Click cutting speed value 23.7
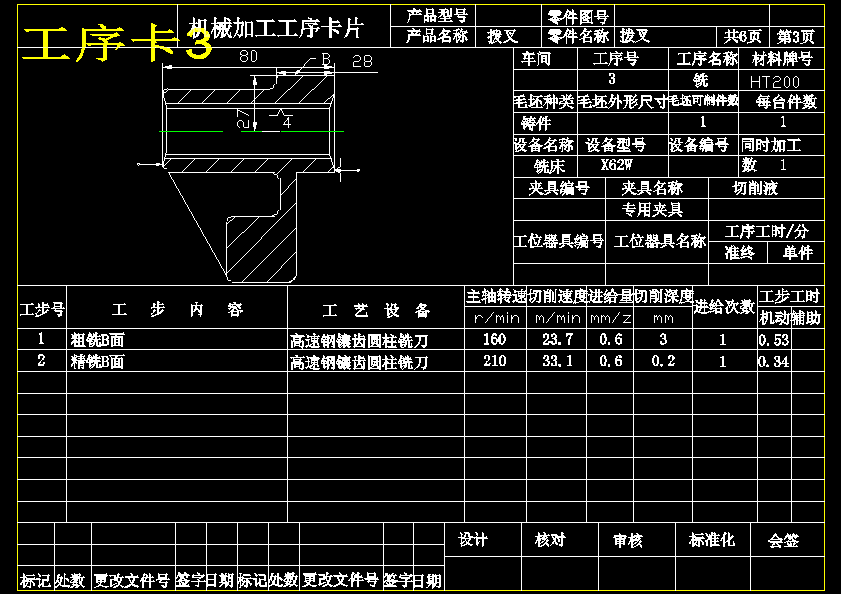 (x=557, y=339)
